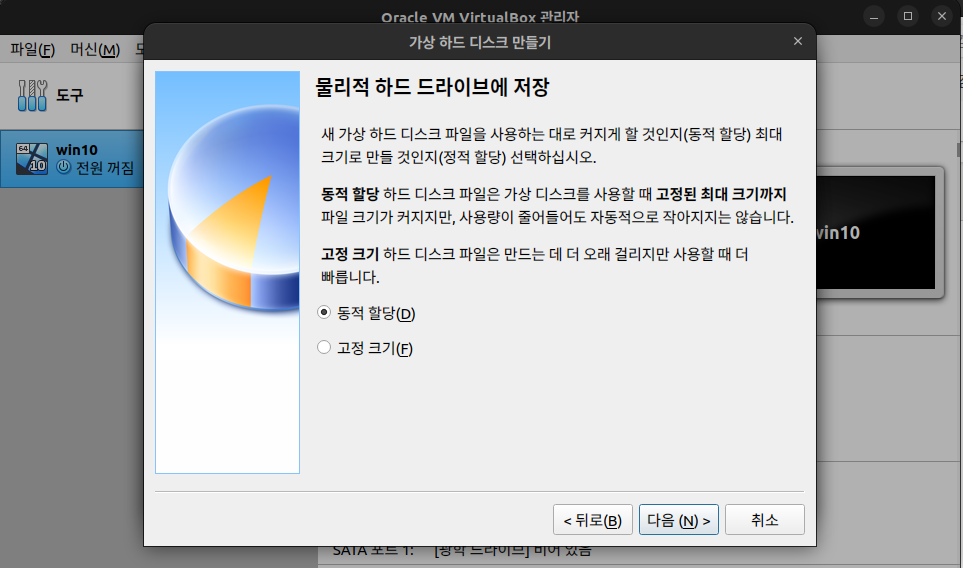Click the 다음(N) > button
Screen dimensions: 963x568
(x=679, y=519)
